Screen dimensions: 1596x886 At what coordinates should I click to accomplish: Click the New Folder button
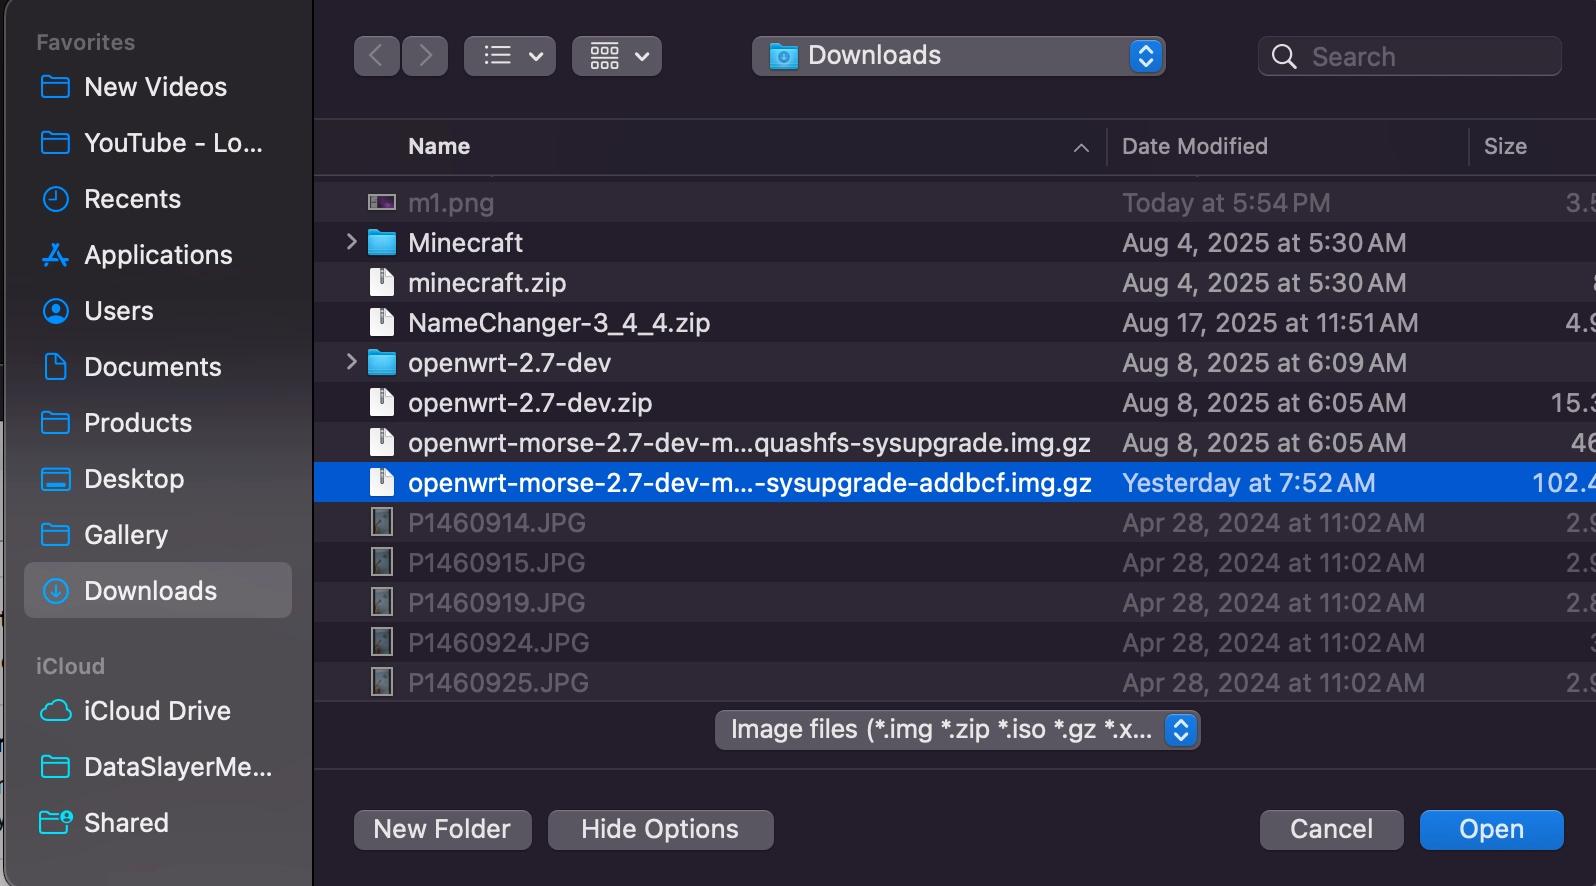[442, 830]
